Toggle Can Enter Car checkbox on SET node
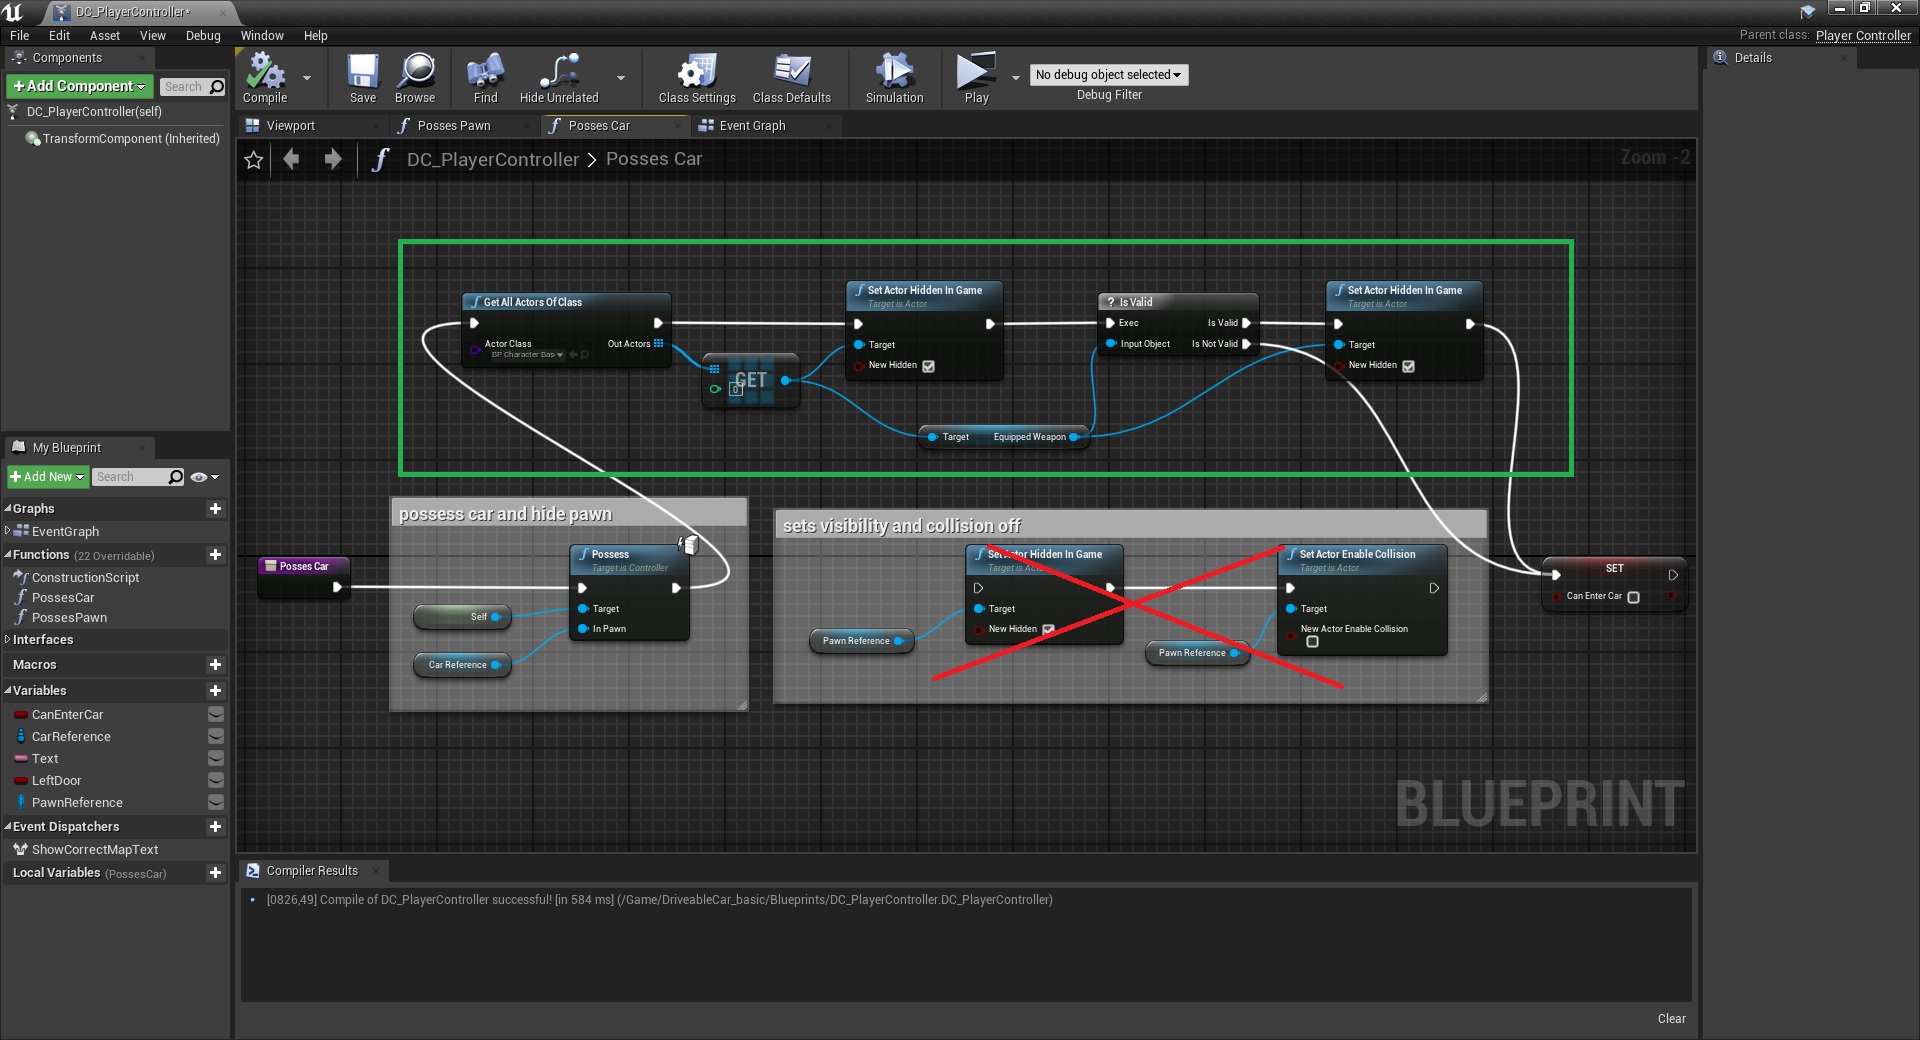1920x1040 pixels. [1633, 597]
